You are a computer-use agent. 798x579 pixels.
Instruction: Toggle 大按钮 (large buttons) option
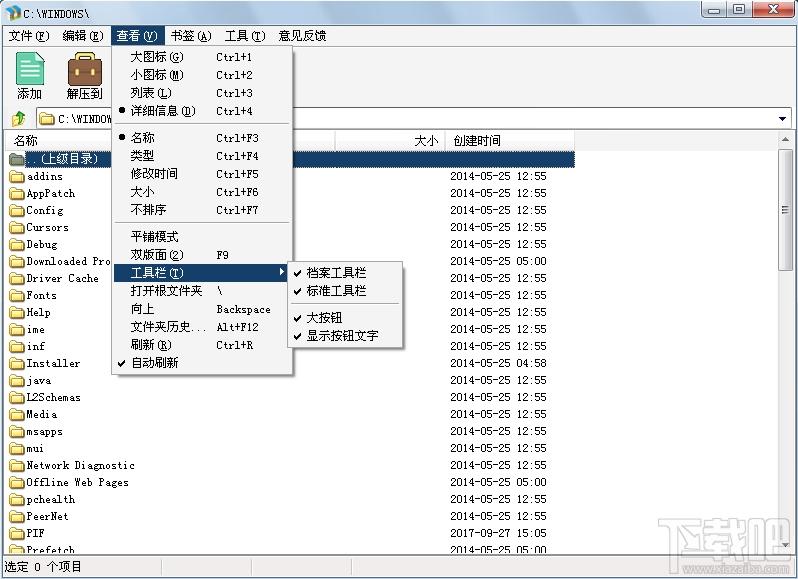(345, 318)
